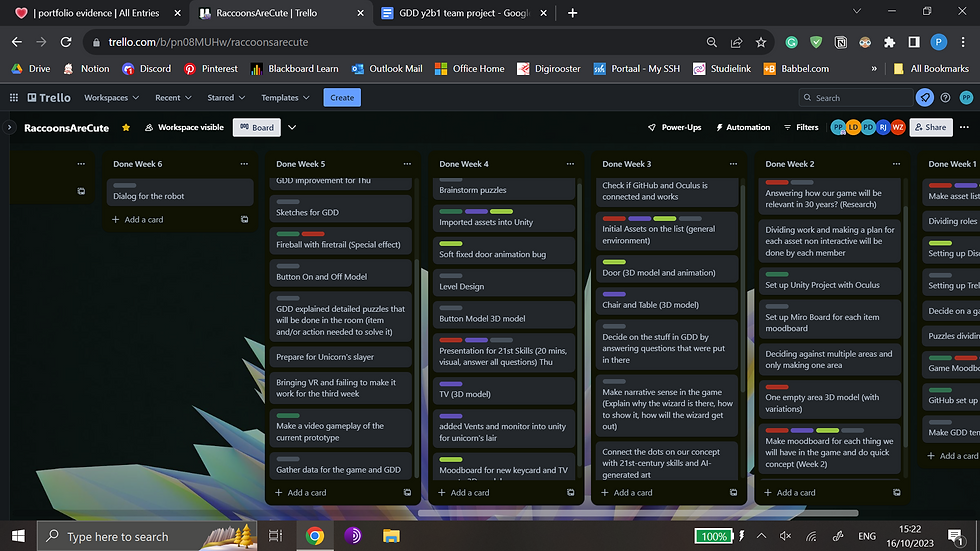Open Done Week 2 list actions menu
Screen dimensions: 980x551
pos(896,164)
